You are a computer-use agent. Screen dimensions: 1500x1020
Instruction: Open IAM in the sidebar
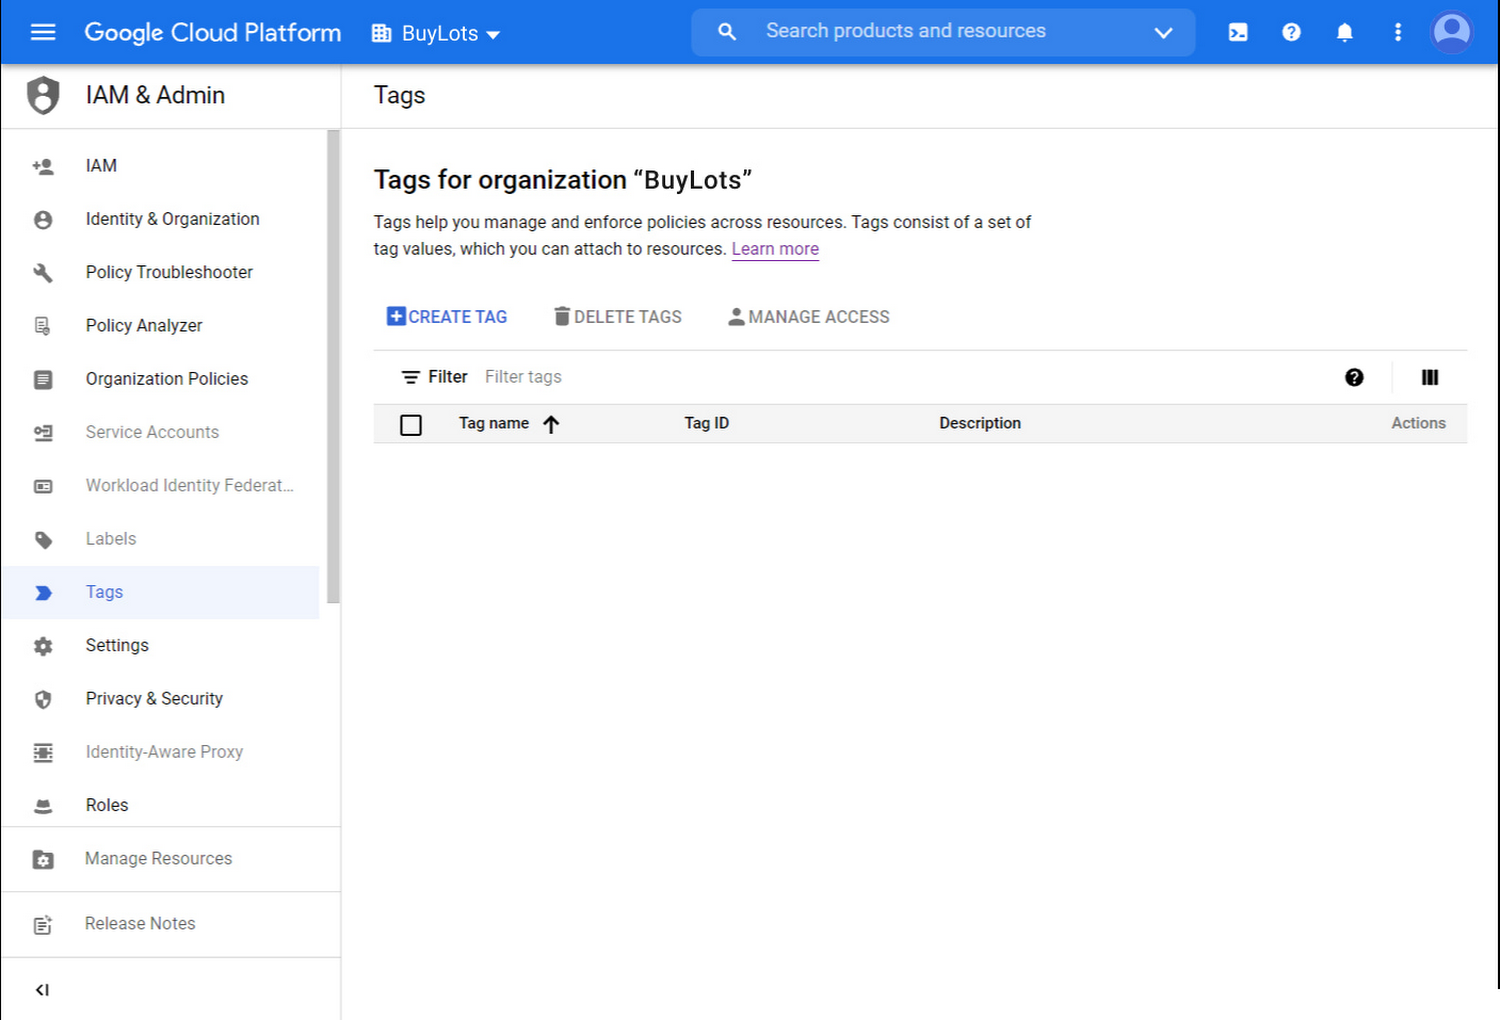click(101, 166)
